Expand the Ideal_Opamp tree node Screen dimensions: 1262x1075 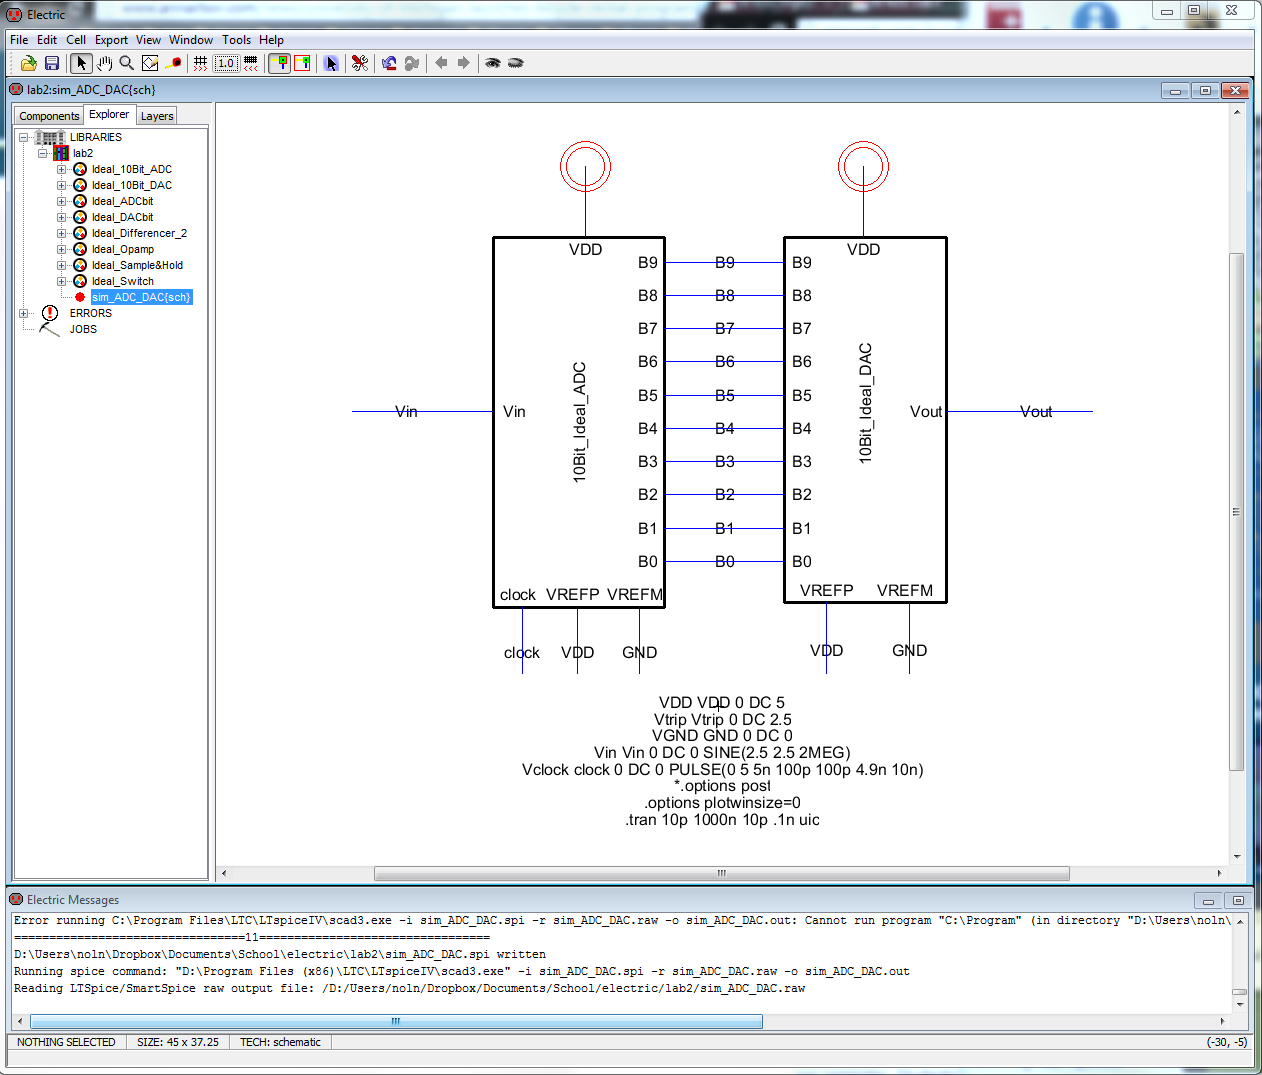click(x=62, y=249)
